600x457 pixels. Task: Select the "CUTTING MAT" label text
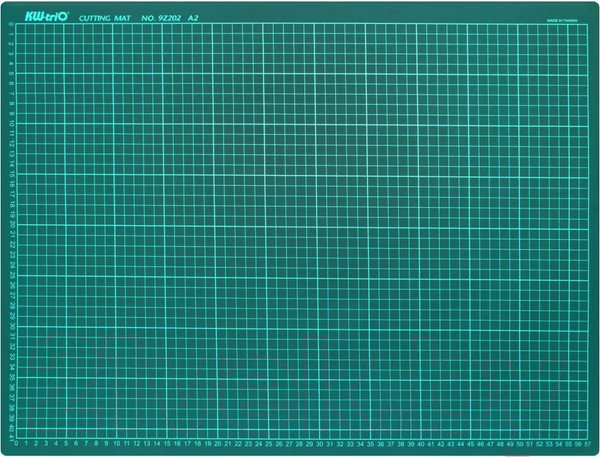(x=104, y=18)
